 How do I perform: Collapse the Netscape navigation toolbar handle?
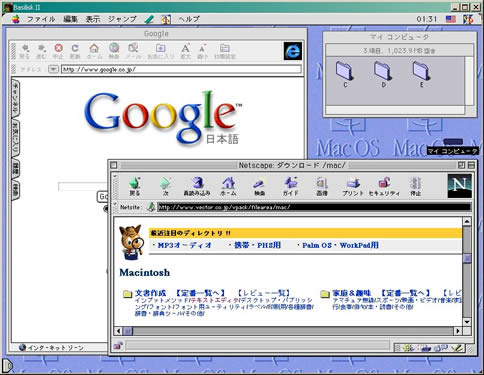(115, 186)
